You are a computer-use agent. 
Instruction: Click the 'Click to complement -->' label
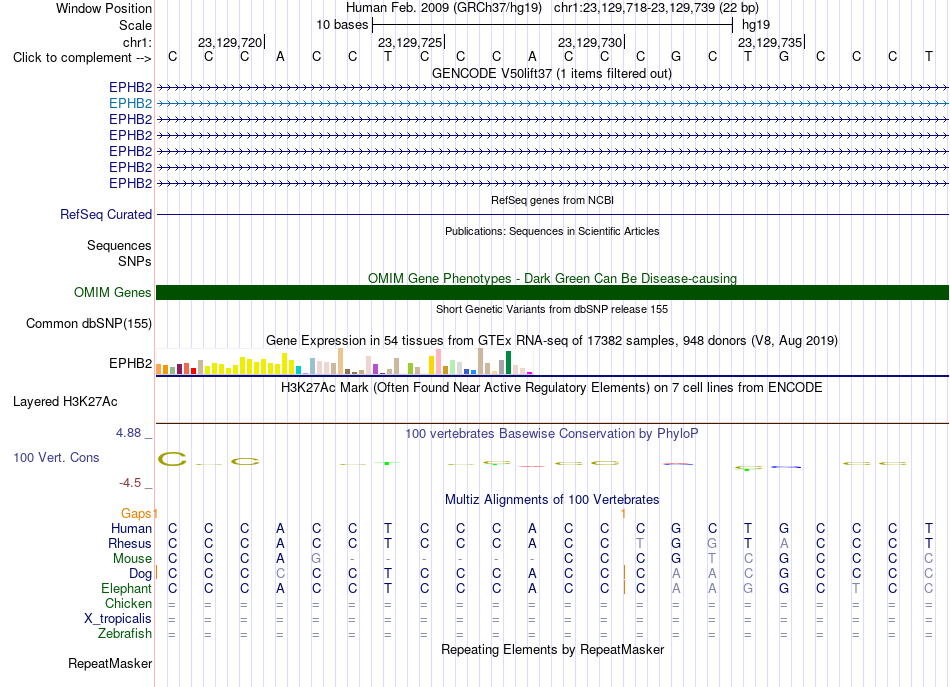coord(82,58)
